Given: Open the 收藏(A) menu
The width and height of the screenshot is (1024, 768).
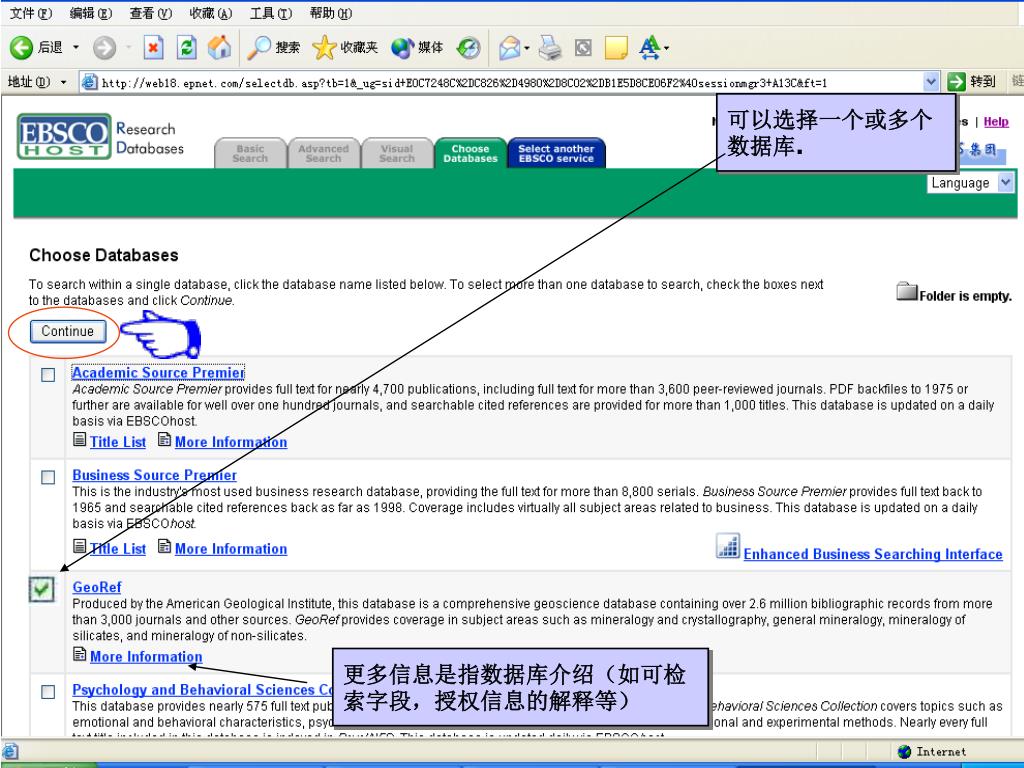Looking at the screenshot, I should point(211,13).
